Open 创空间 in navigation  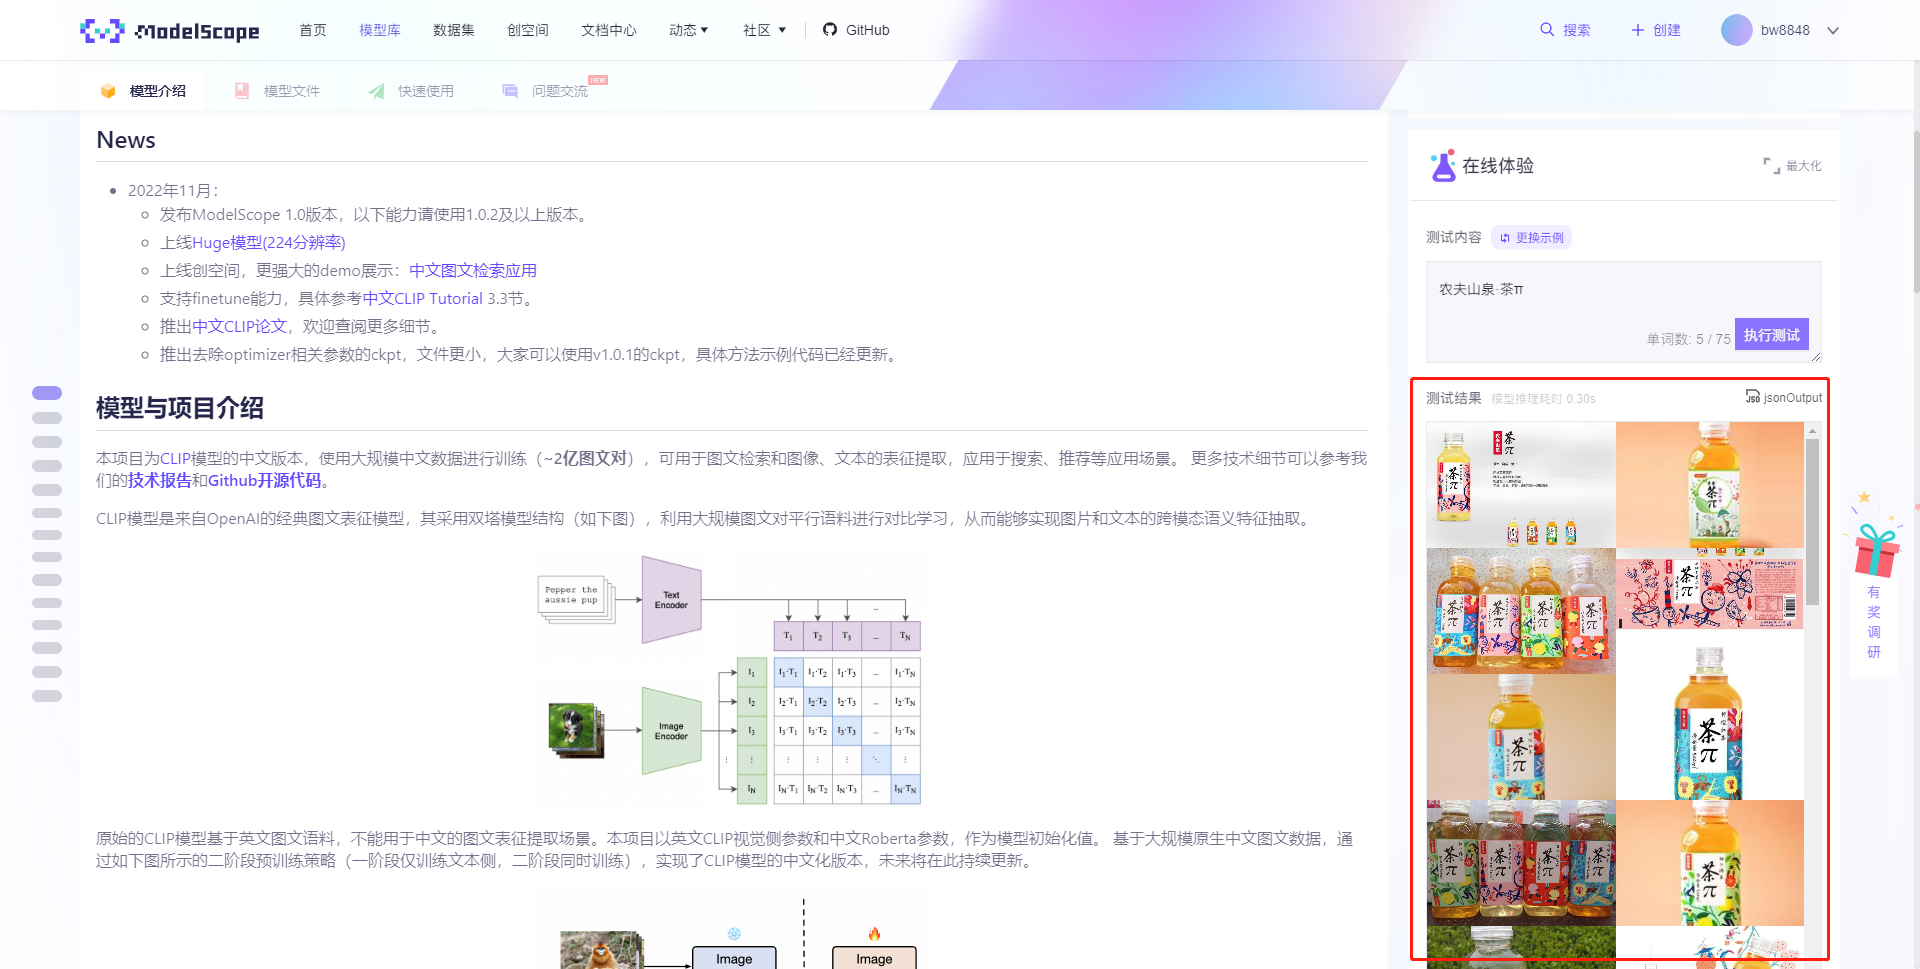click(528, 30)
